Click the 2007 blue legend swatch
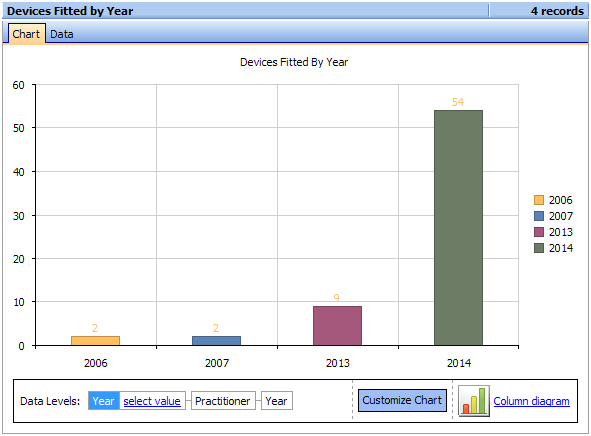591x436 pixels. (x=539, y=216)
